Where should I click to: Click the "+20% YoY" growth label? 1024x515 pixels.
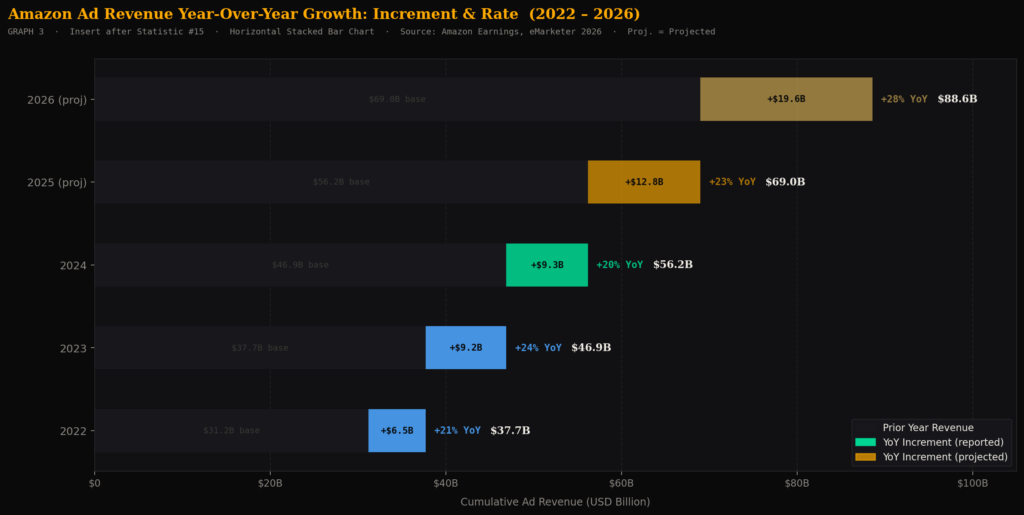[620, 265]
